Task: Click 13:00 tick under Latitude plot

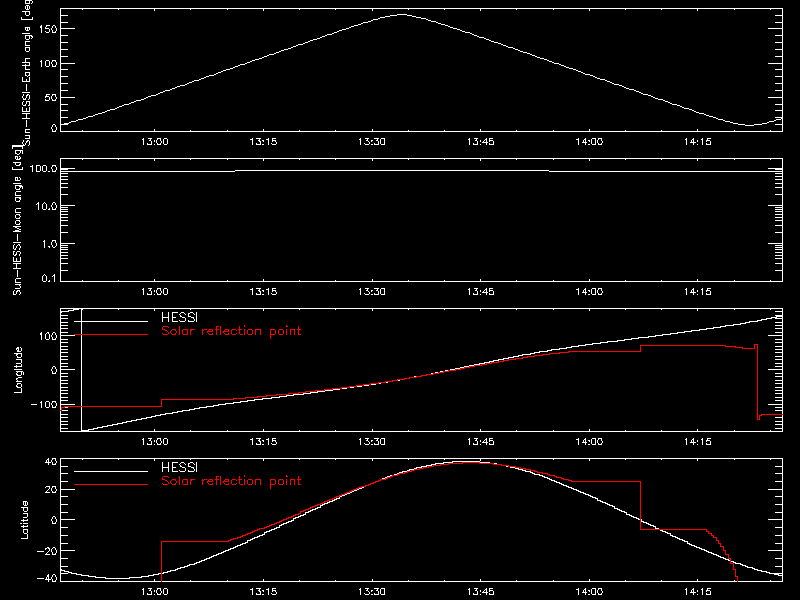Action: 155,592
